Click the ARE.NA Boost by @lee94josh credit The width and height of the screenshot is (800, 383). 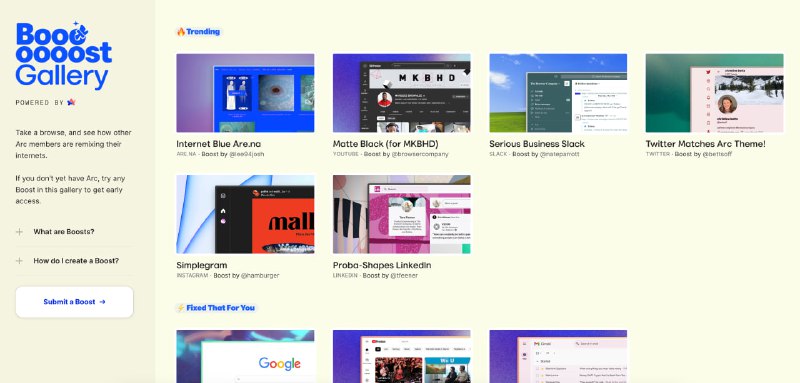220,154
